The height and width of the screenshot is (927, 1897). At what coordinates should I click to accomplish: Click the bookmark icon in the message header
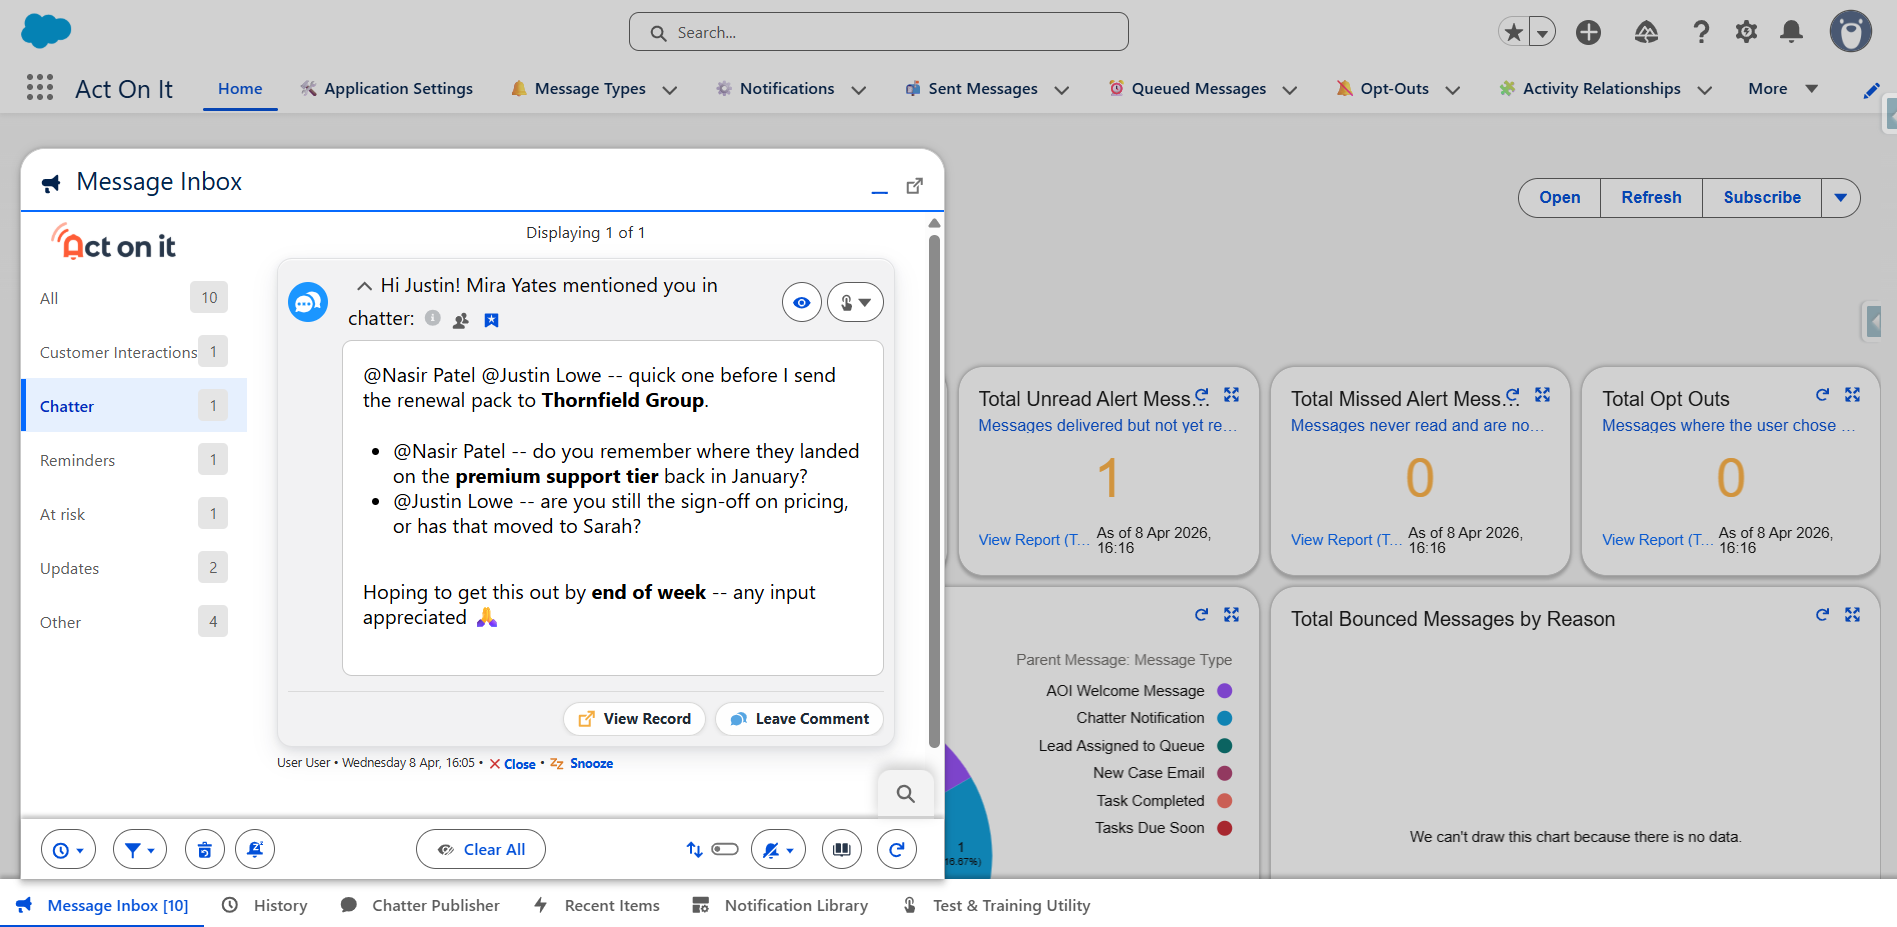point(491,320)
